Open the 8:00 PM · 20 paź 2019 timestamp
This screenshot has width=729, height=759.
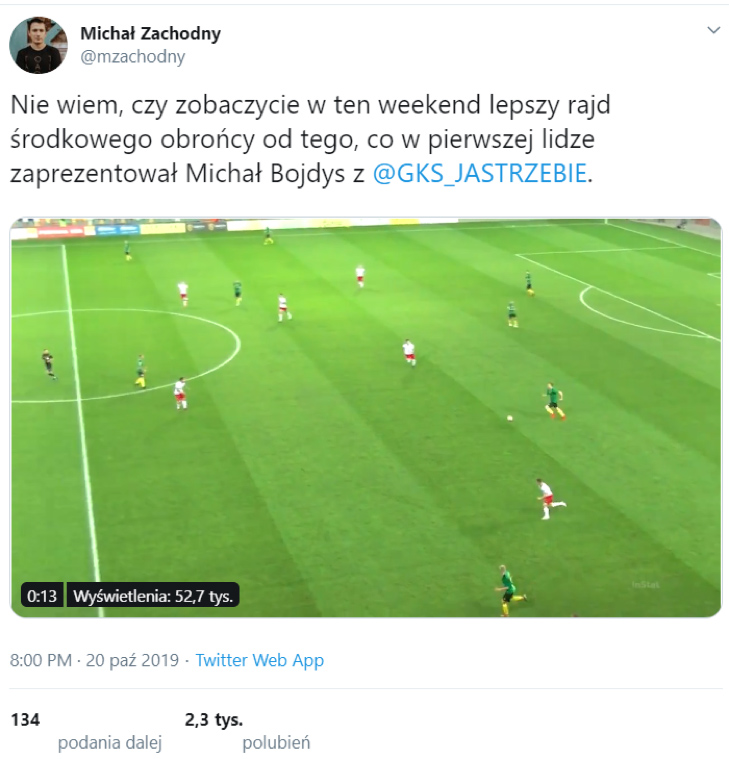(94, 660)
